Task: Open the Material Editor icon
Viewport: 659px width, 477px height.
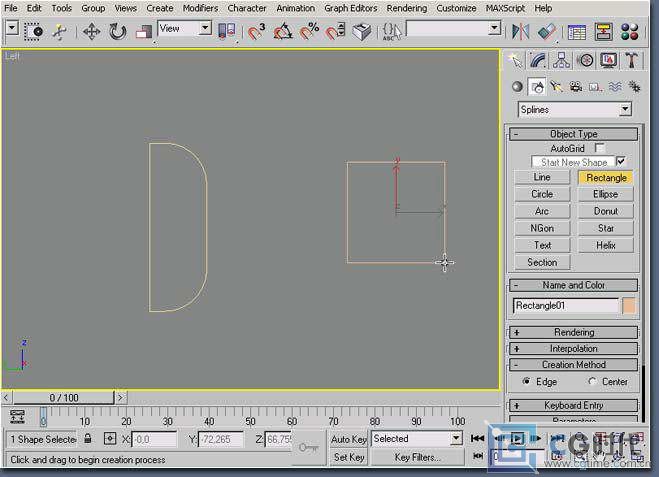Action: 630,32
